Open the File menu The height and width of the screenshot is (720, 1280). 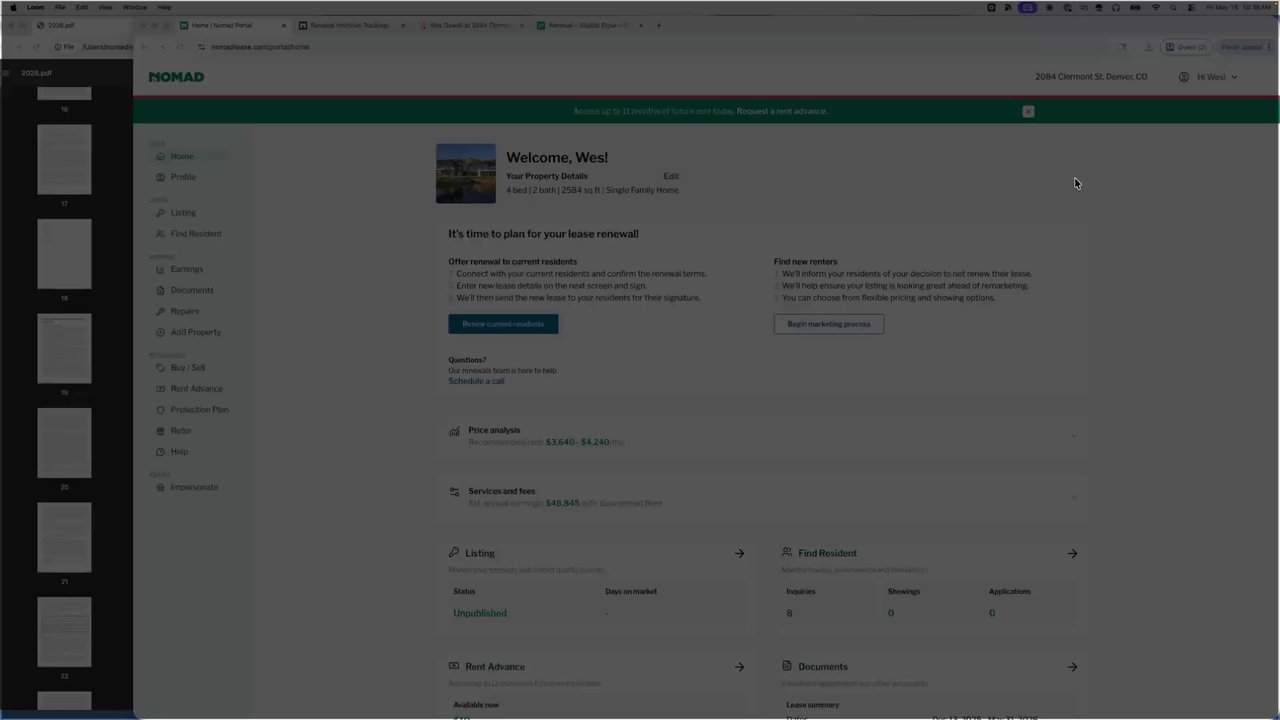[60, 7]
